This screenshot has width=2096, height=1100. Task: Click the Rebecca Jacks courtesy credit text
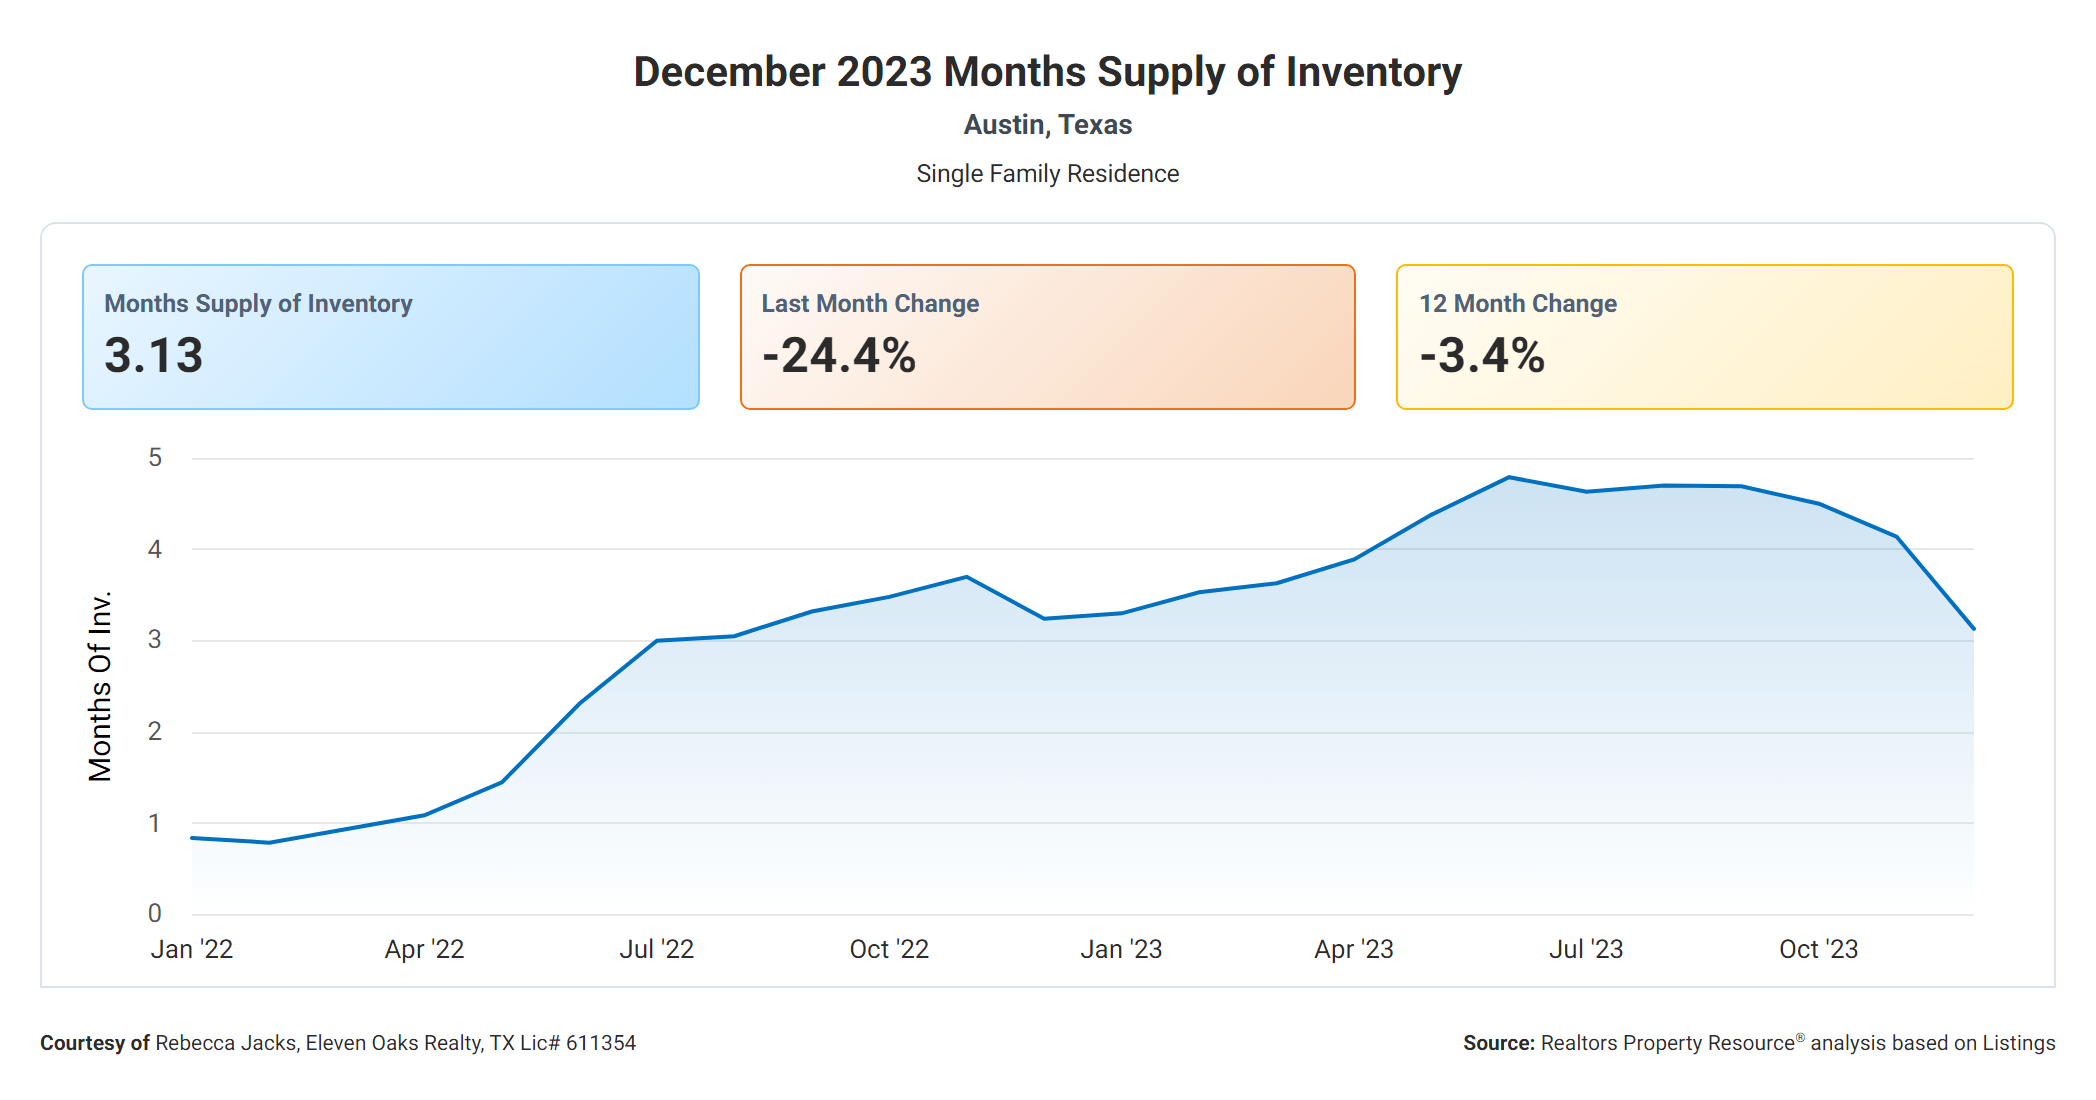(x=338, y=1043)
